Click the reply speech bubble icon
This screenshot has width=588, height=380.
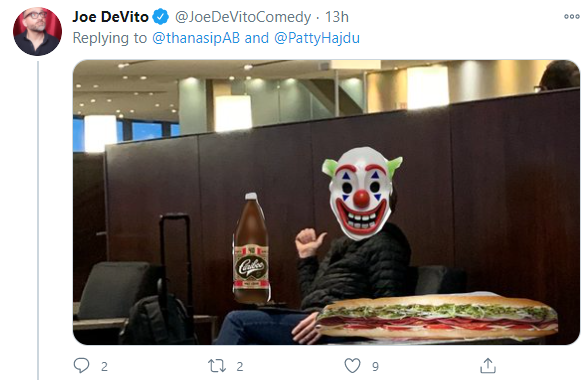pyautogui.click(x=81, y=365)
